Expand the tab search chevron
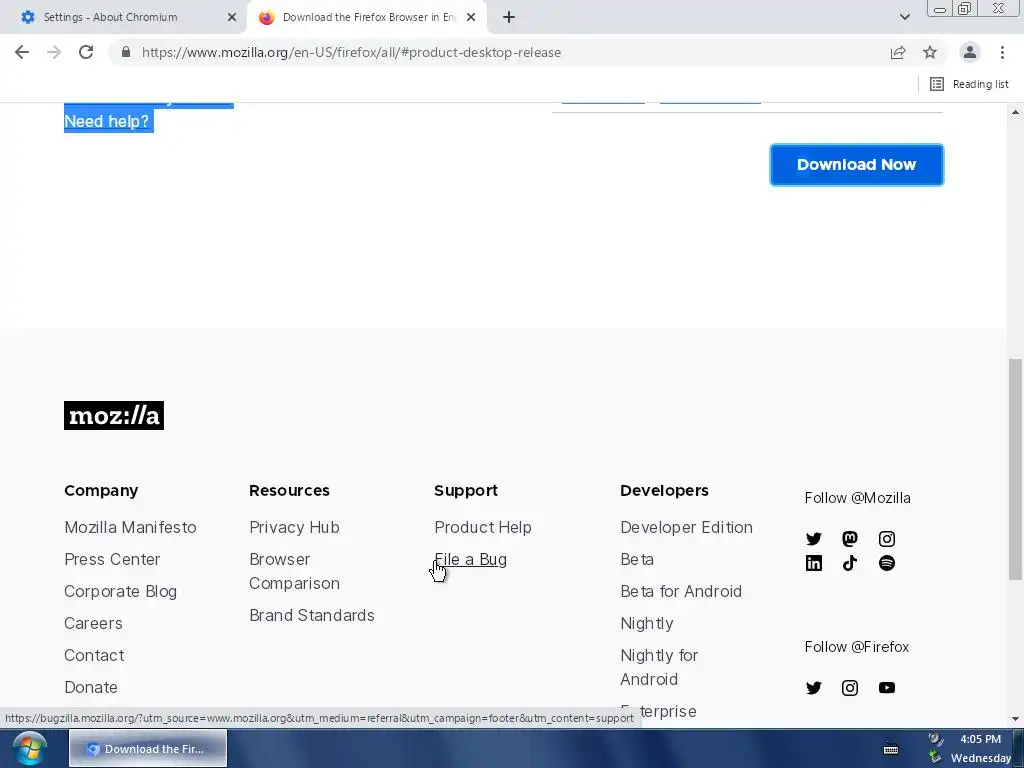Viewport: 1024px width, 768px height. [x=904, y=17]
